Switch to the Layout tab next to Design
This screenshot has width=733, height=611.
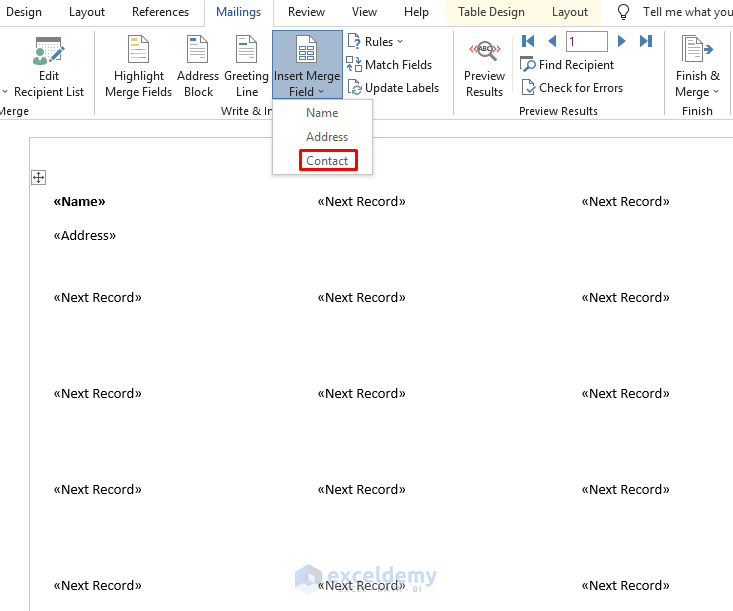86,12
